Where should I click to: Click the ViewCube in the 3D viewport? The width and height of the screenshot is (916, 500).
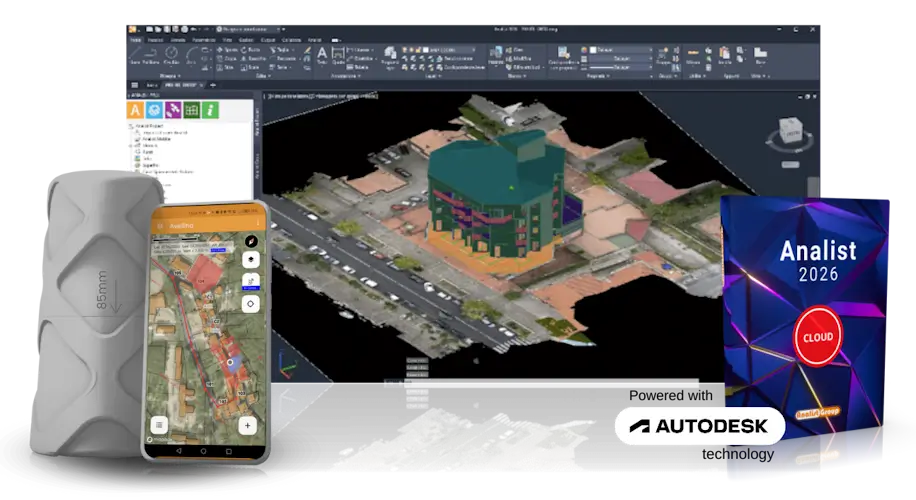click(x=790, y=130)
